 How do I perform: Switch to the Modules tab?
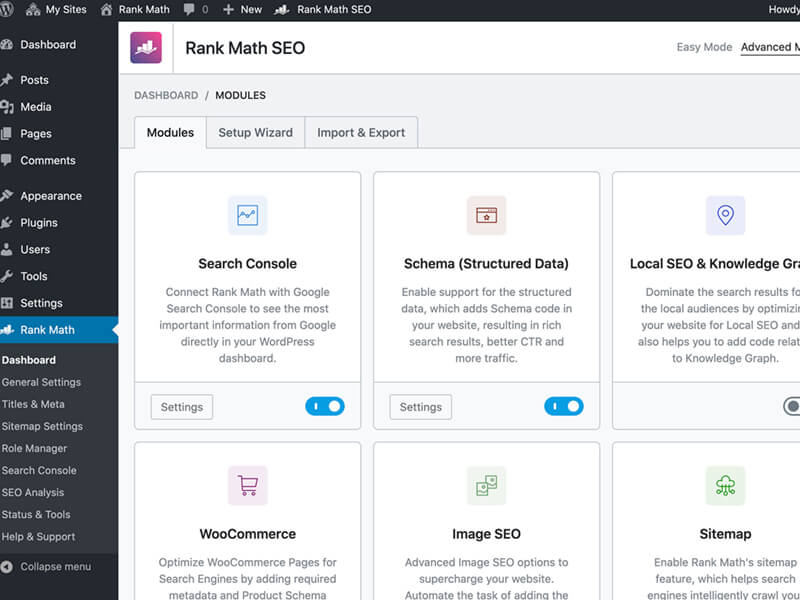click(170, 133)
